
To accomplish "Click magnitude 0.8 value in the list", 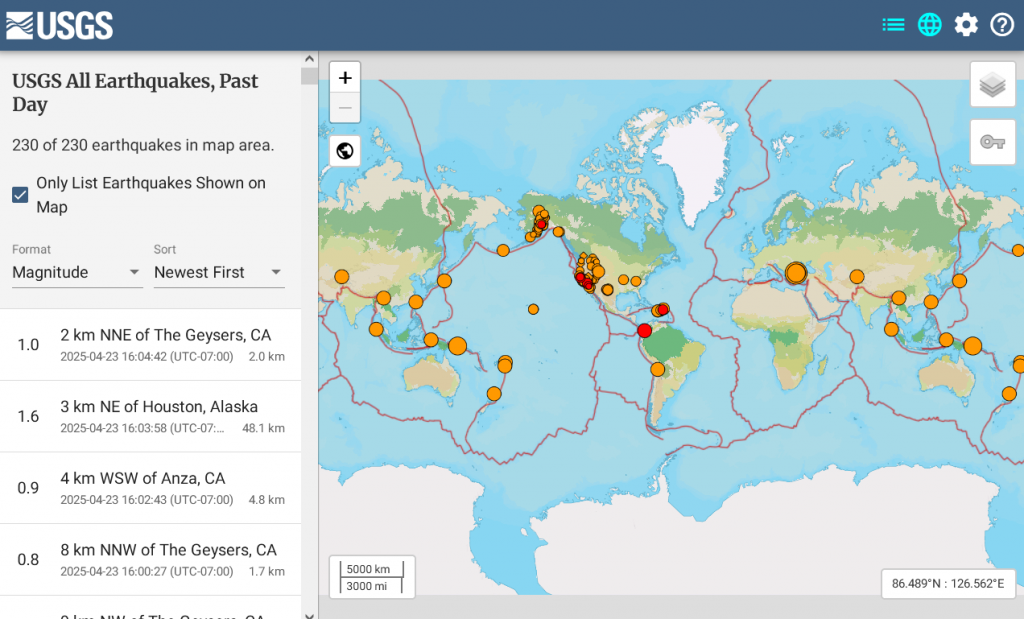I will coord(28,560).
